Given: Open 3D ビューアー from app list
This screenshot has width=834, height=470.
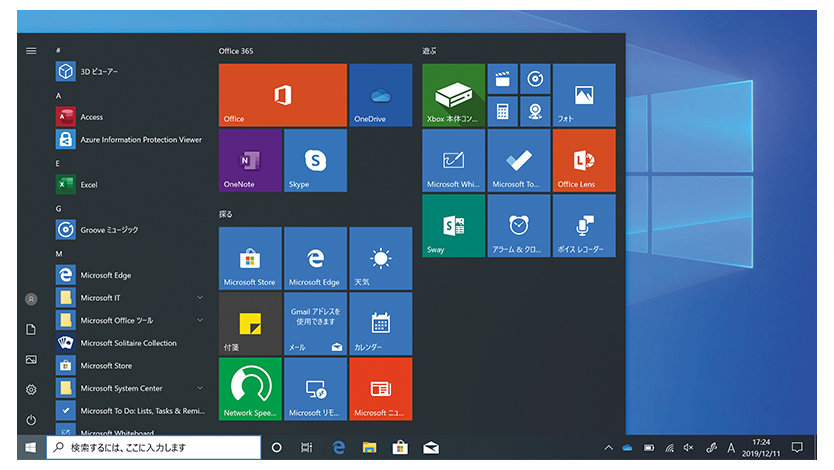Looking at the screenshot, I should point(130,71).
